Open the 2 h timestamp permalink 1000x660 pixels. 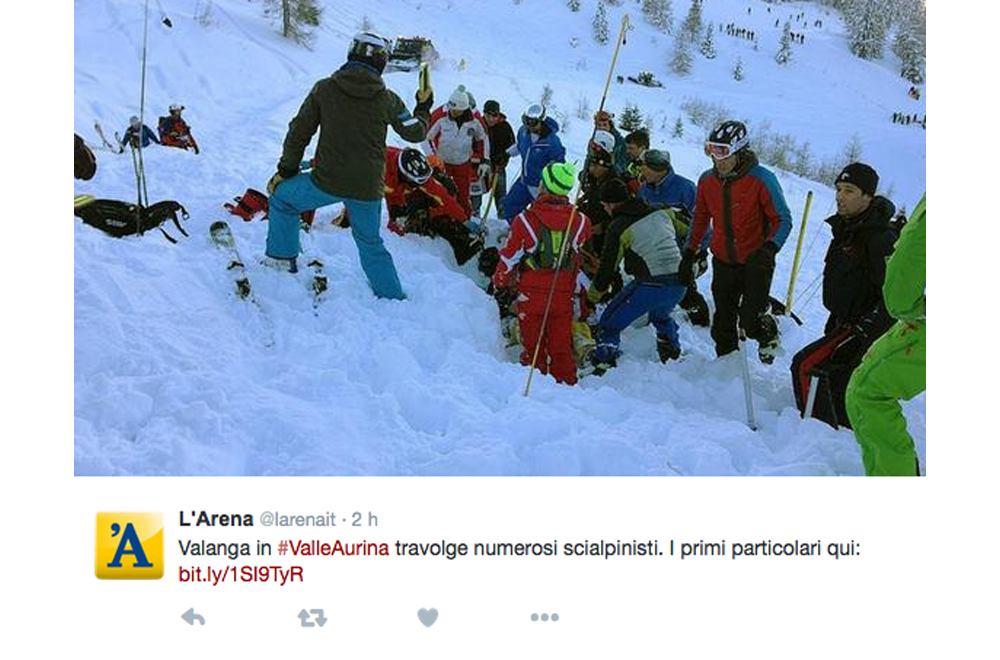coord(365,520)
